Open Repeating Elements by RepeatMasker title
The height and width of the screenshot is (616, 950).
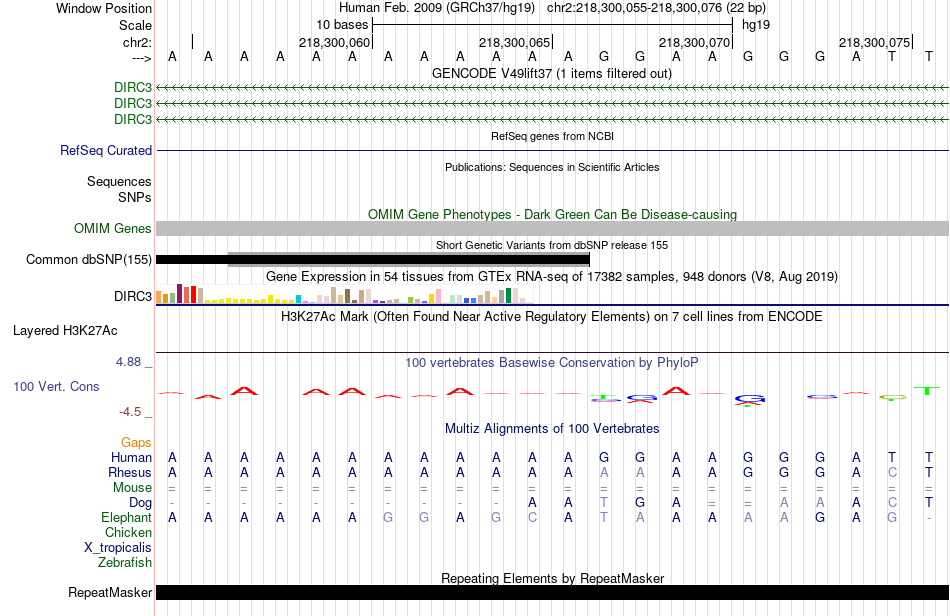(x=552, y=578)
